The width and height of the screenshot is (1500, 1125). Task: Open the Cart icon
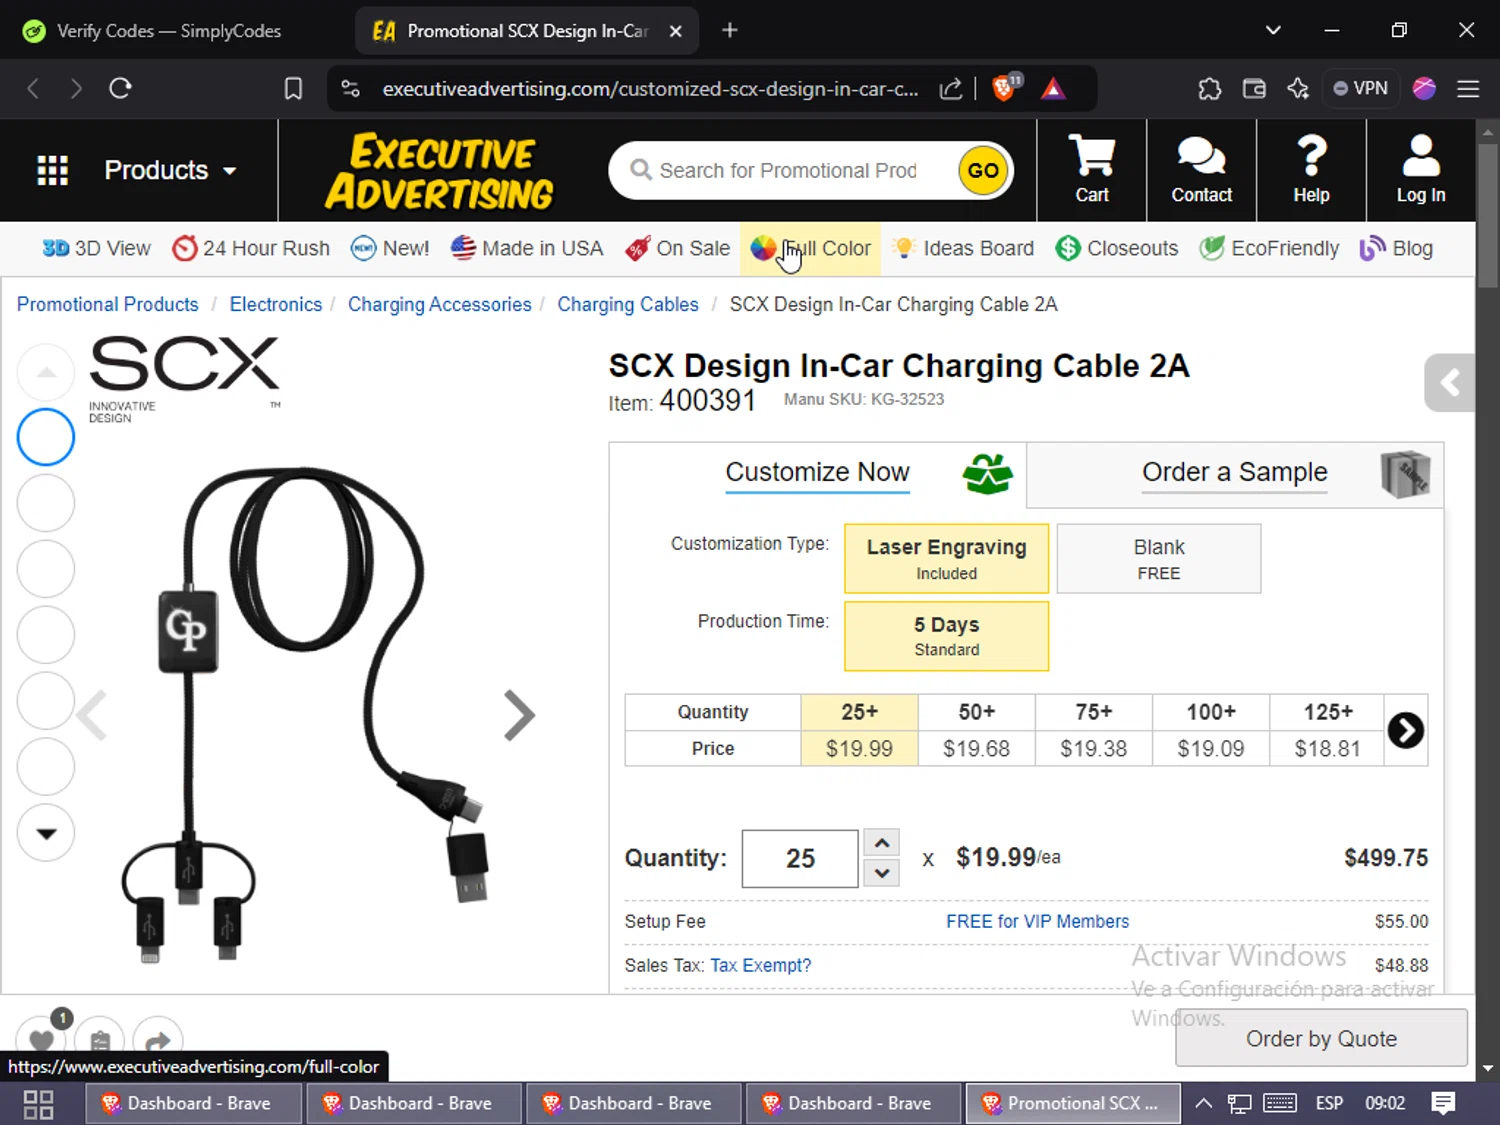coord(1091,169)
